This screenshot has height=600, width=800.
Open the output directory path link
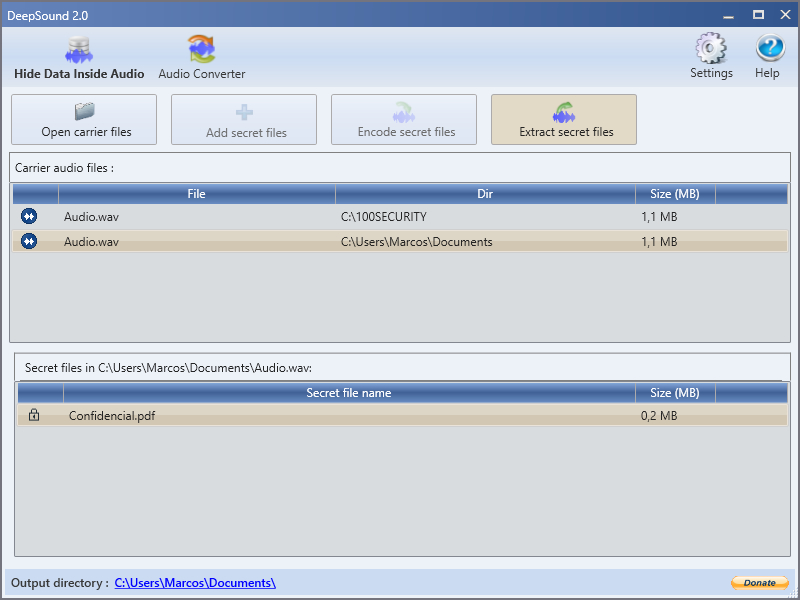(x=195, y=583)
